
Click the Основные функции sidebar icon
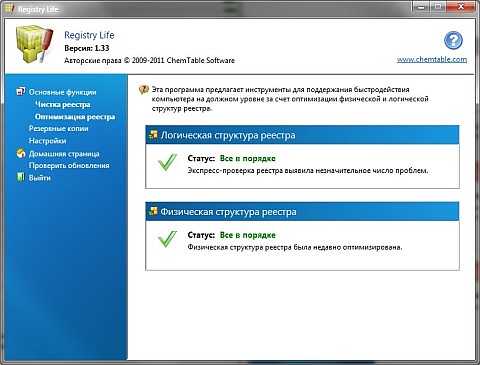tap(21, 91)
